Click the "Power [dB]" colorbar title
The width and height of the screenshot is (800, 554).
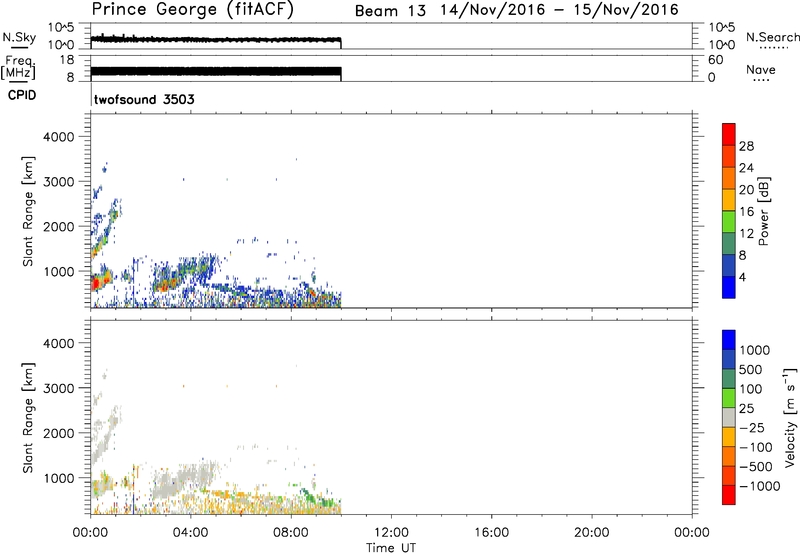(763, 211)
